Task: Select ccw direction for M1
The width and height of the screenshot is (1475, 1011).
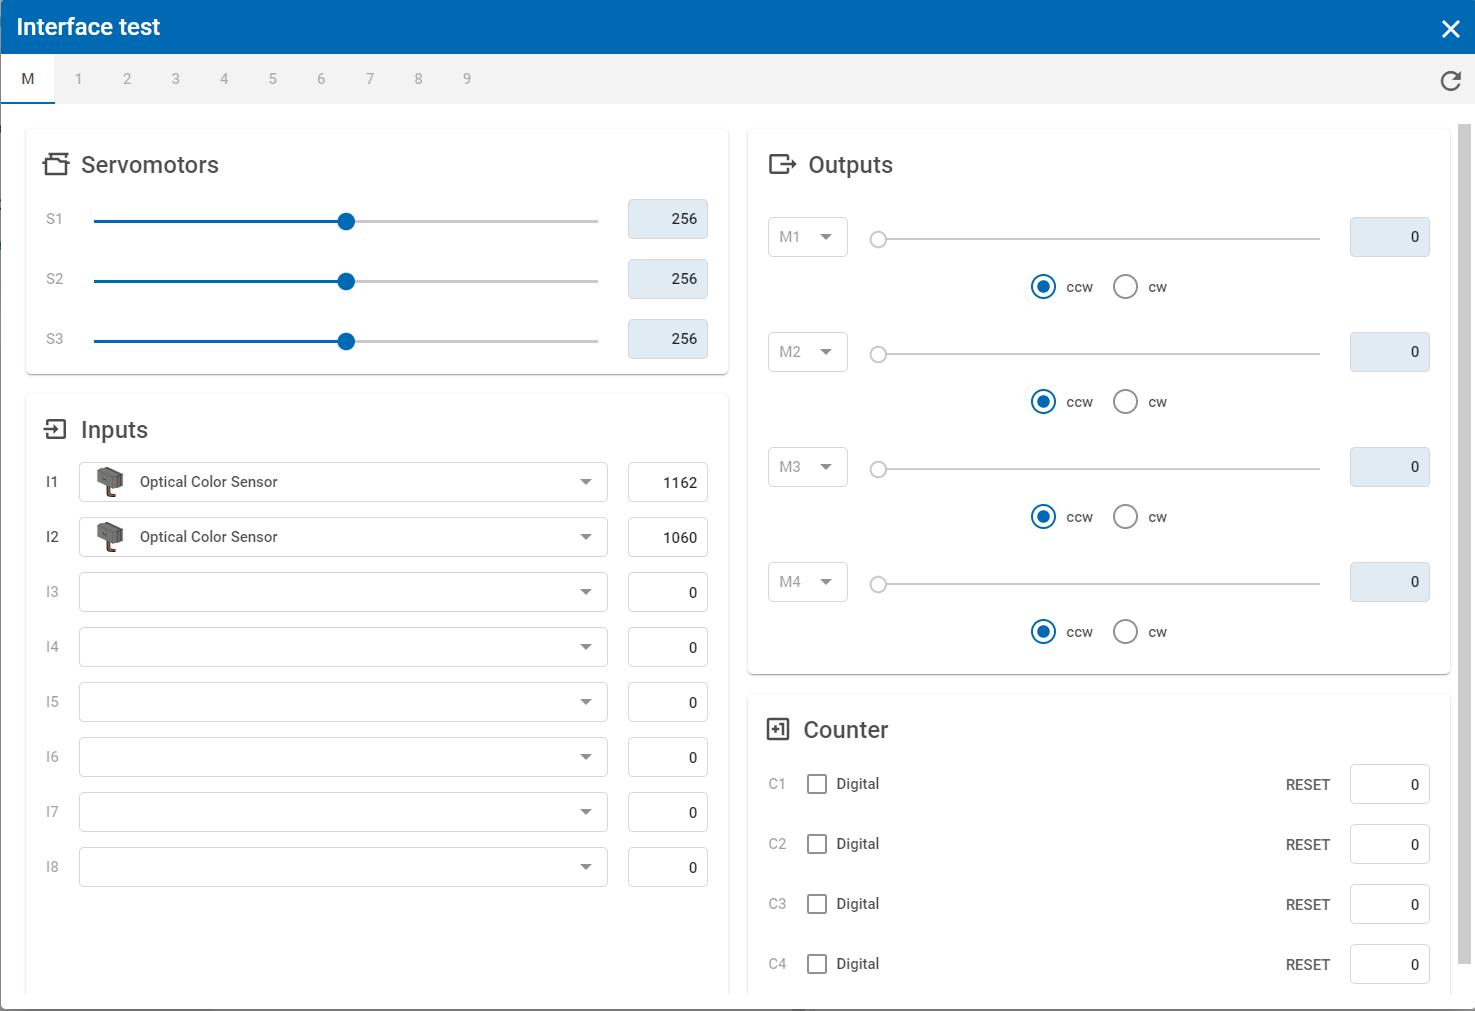Action: [x=1043, y=287]
